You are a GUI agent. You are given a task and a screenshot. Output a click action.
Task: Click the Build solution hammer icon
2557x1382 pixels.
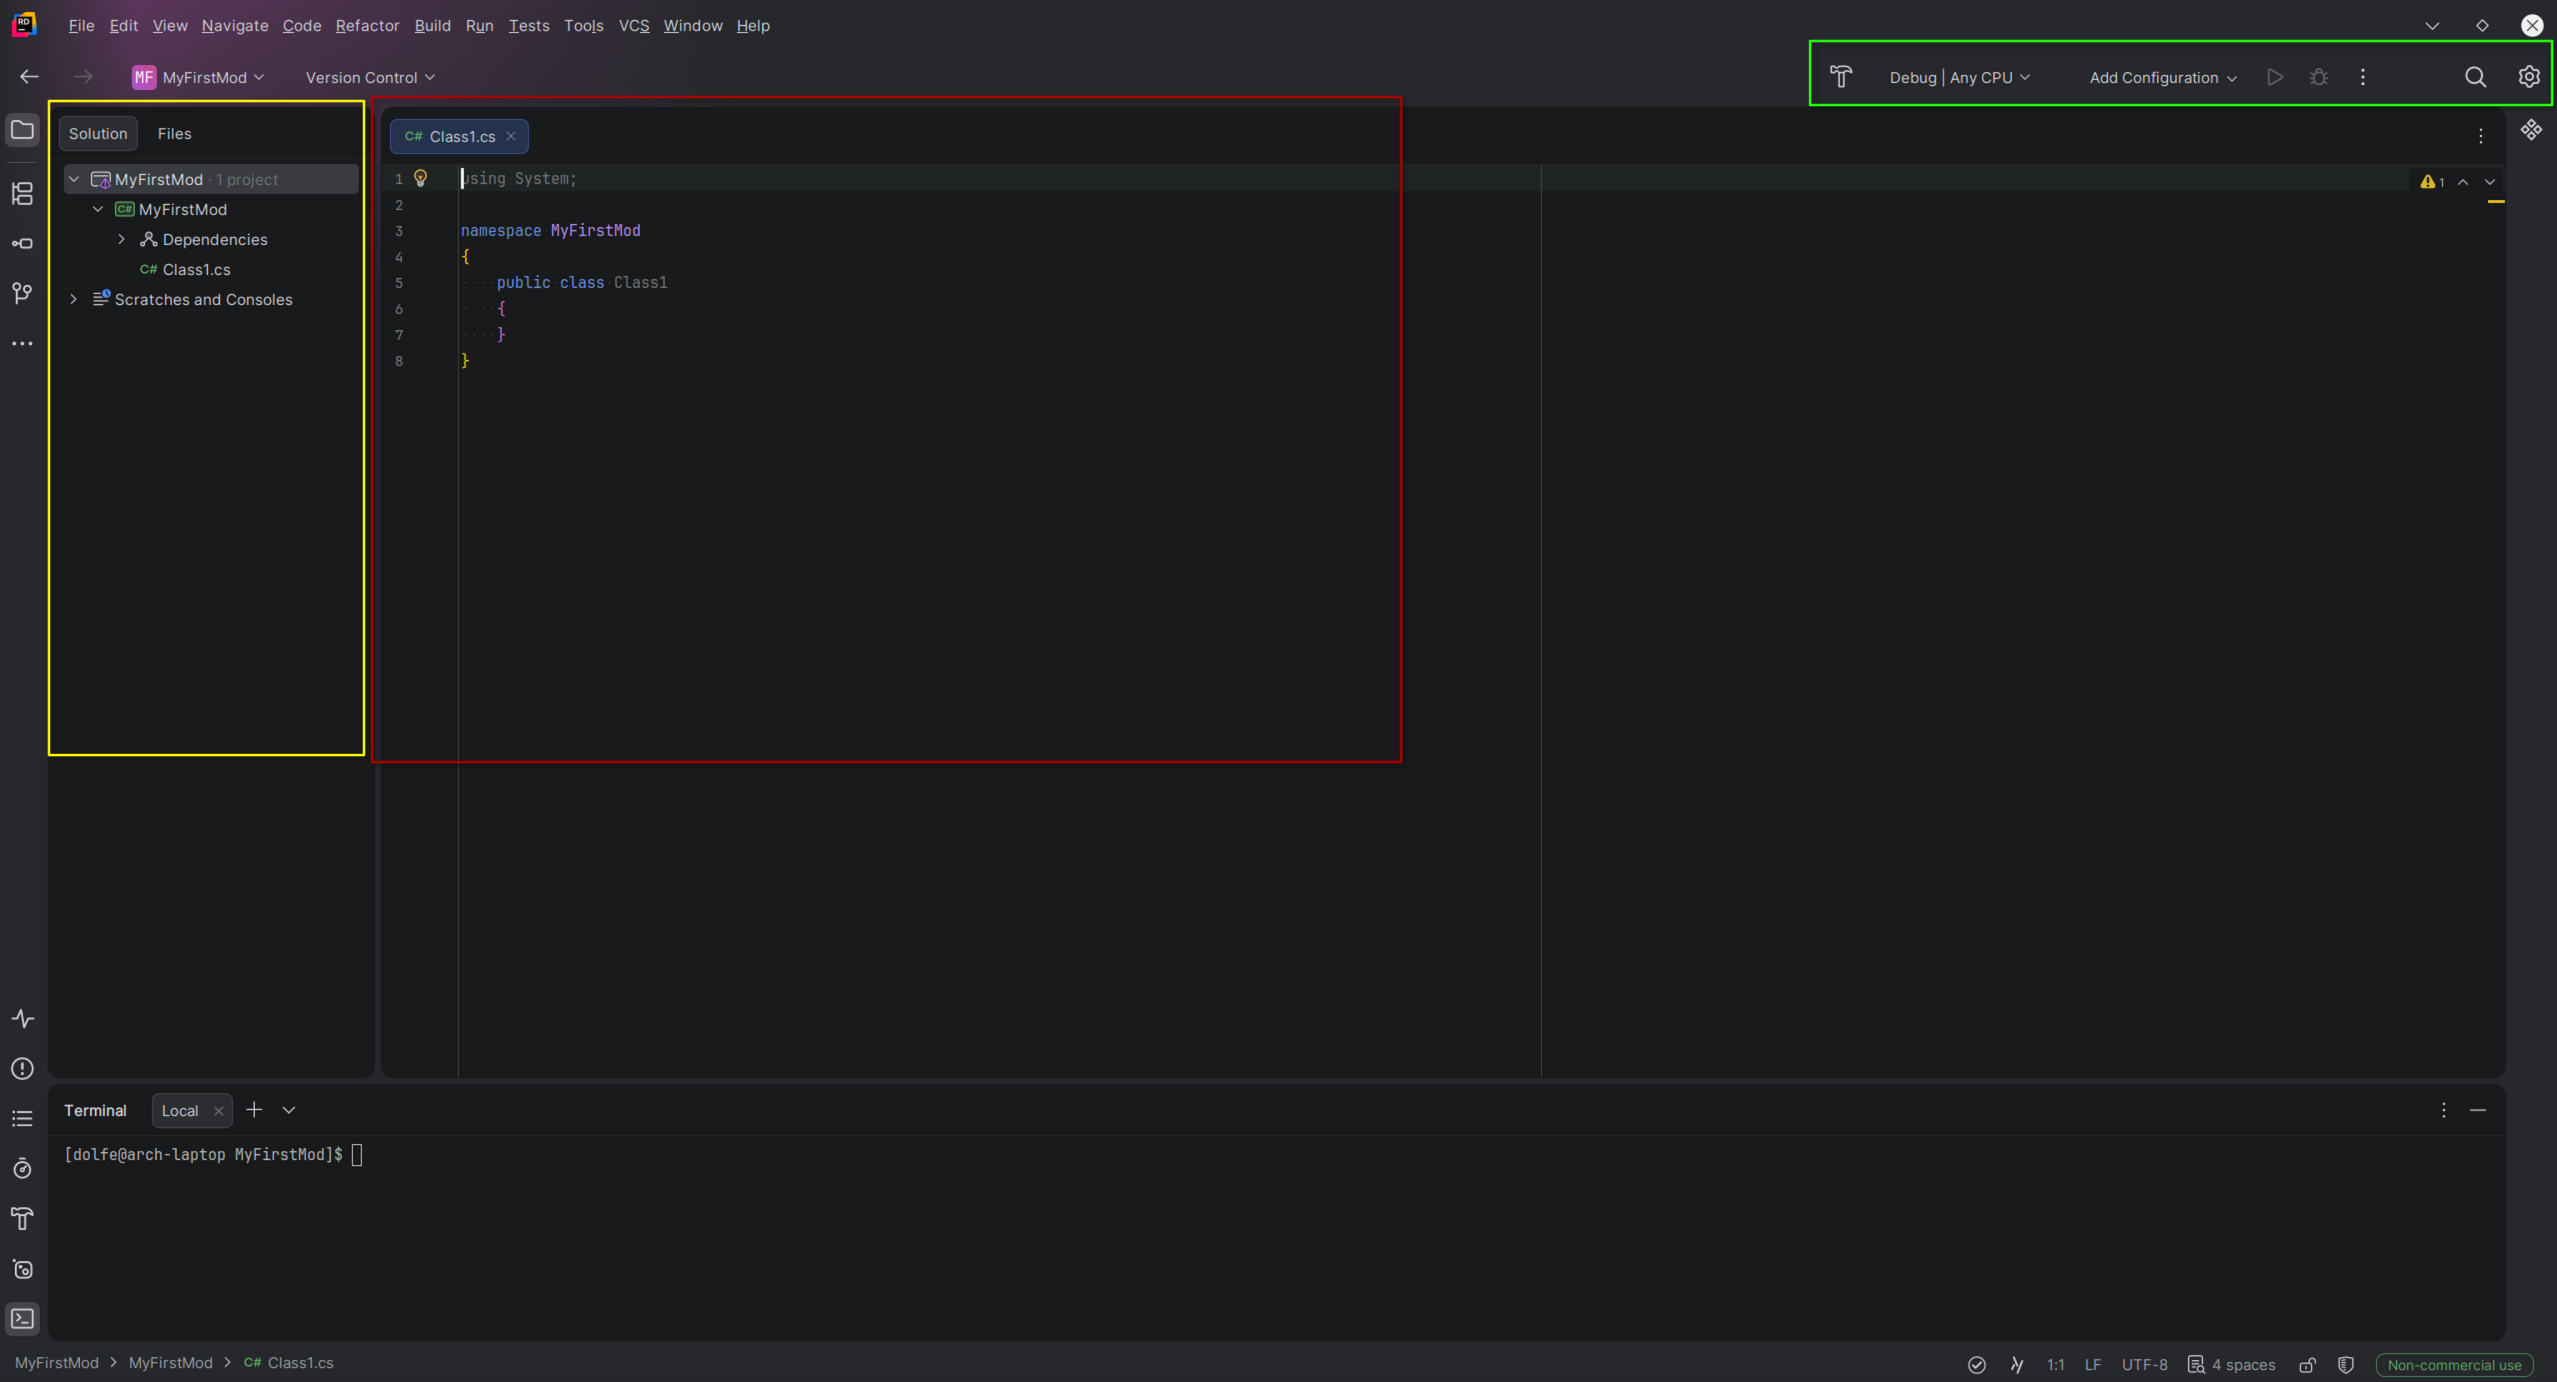click(1841, 77)
